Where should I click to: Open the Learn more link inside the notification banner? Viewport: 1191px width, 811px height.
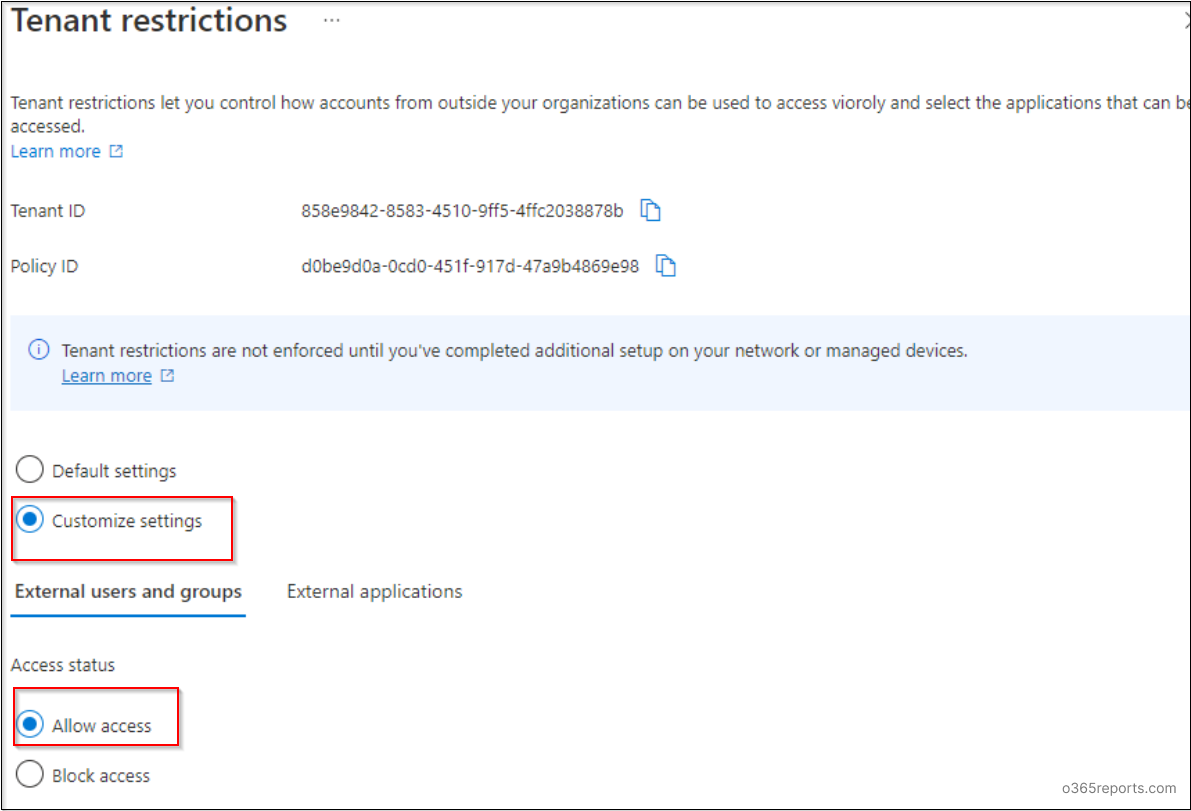point(106,375)
